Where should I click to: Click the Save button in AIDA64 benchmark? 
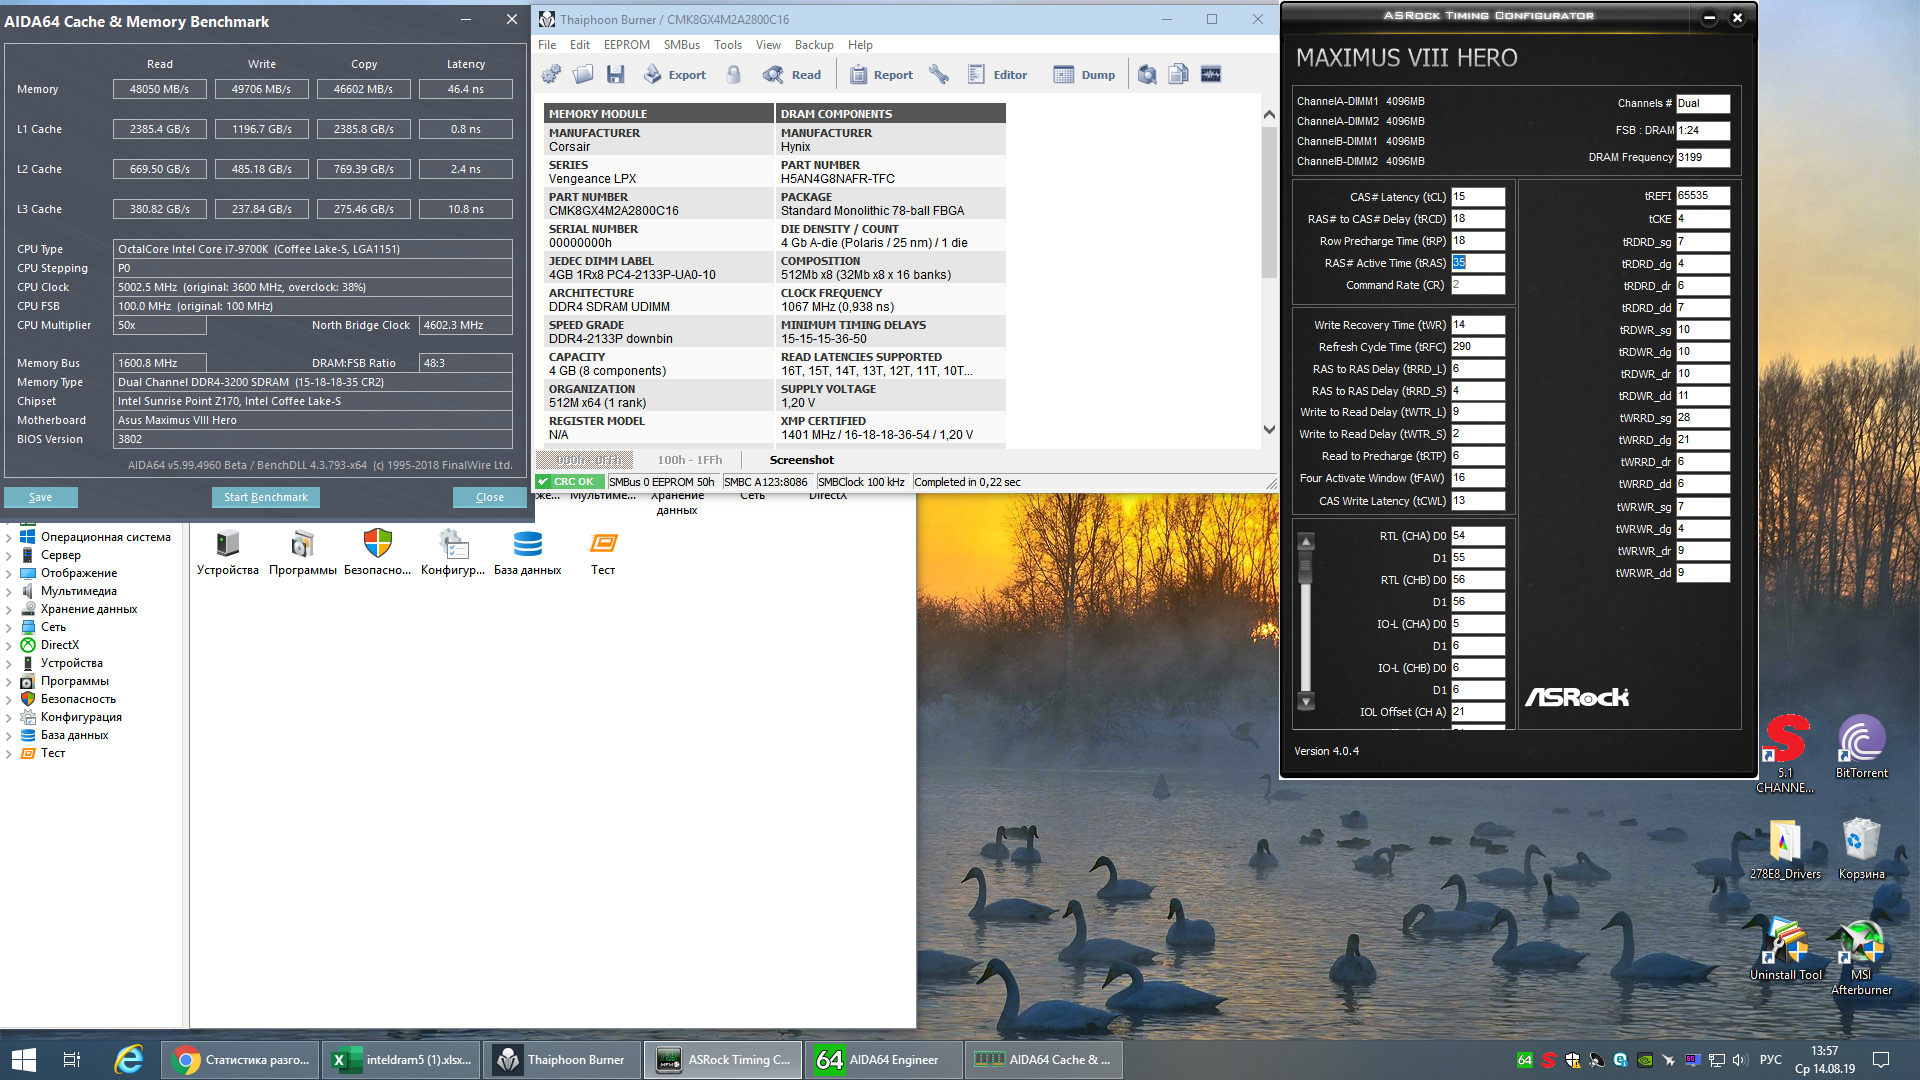click(x=41, y=497)
